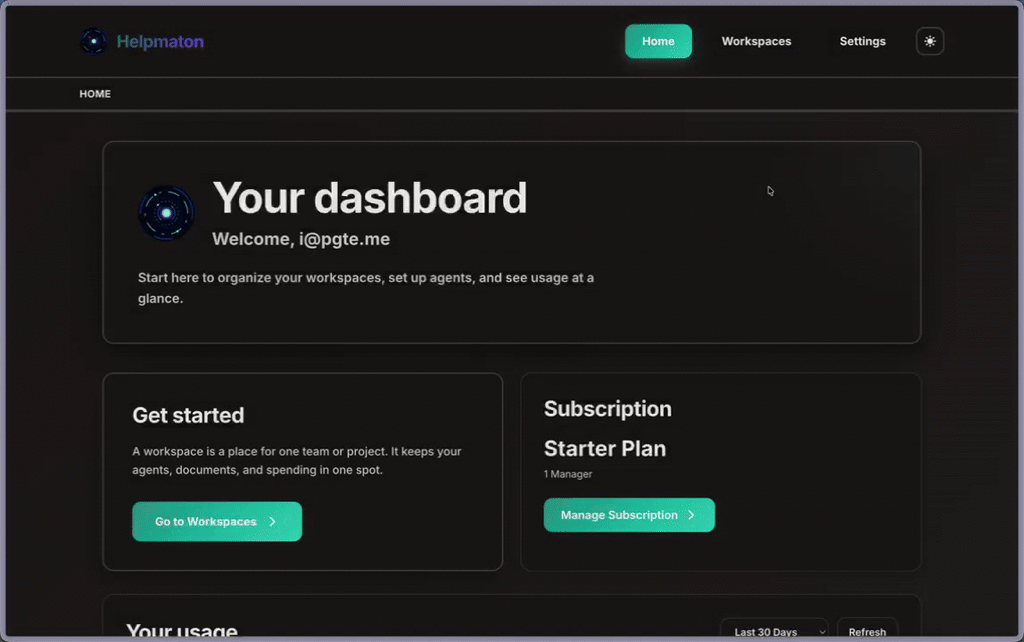Open the Home nav tab
The width and height of the screenshot is (1024, 642).
click(x=658, y=41)
